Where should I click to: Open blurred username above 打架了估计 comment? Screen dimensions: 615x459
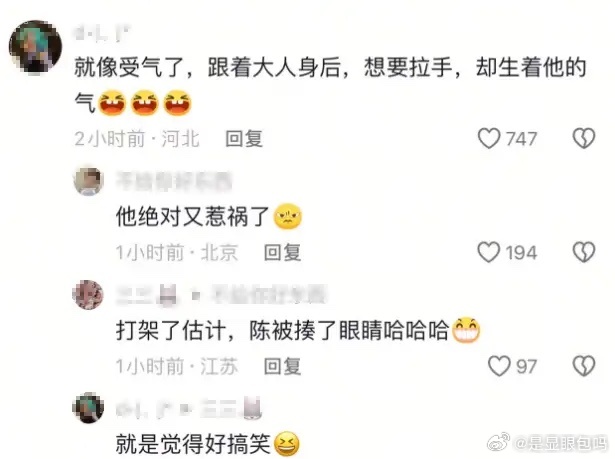tap(222, 295)
